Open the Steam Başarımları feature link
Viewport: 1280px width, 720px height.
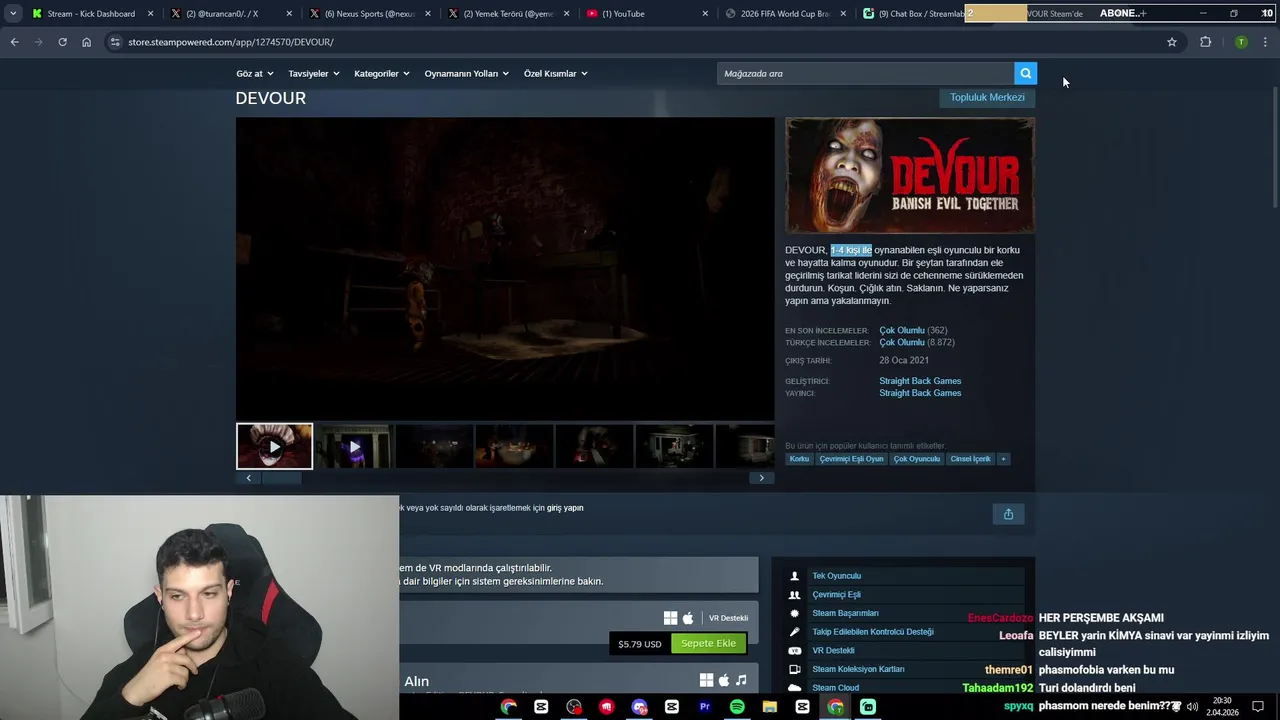(845, 613)
